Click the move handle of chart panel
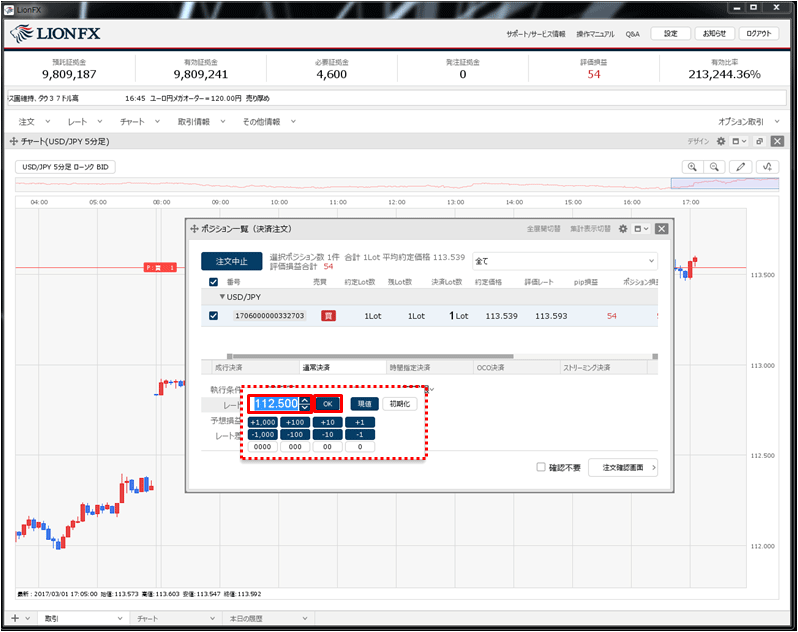Image resolution: width=798 pixels, height=632 pixels. point(14,141)
